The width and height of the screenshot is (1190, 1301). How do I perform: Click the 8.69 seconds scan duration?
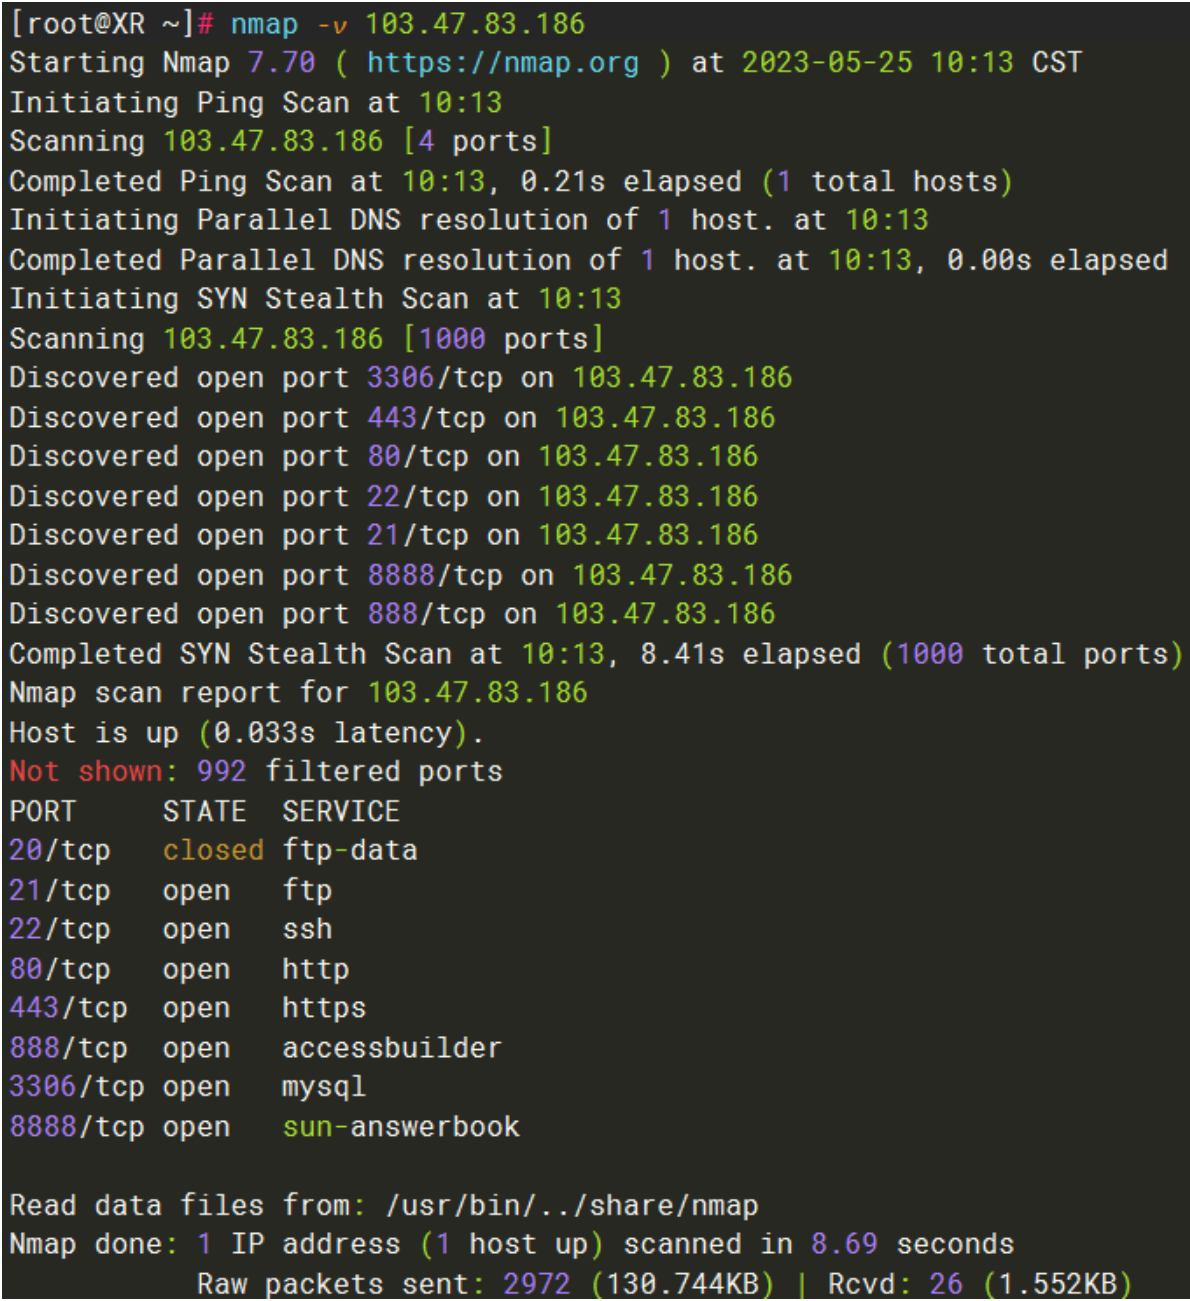point(844,1244)
